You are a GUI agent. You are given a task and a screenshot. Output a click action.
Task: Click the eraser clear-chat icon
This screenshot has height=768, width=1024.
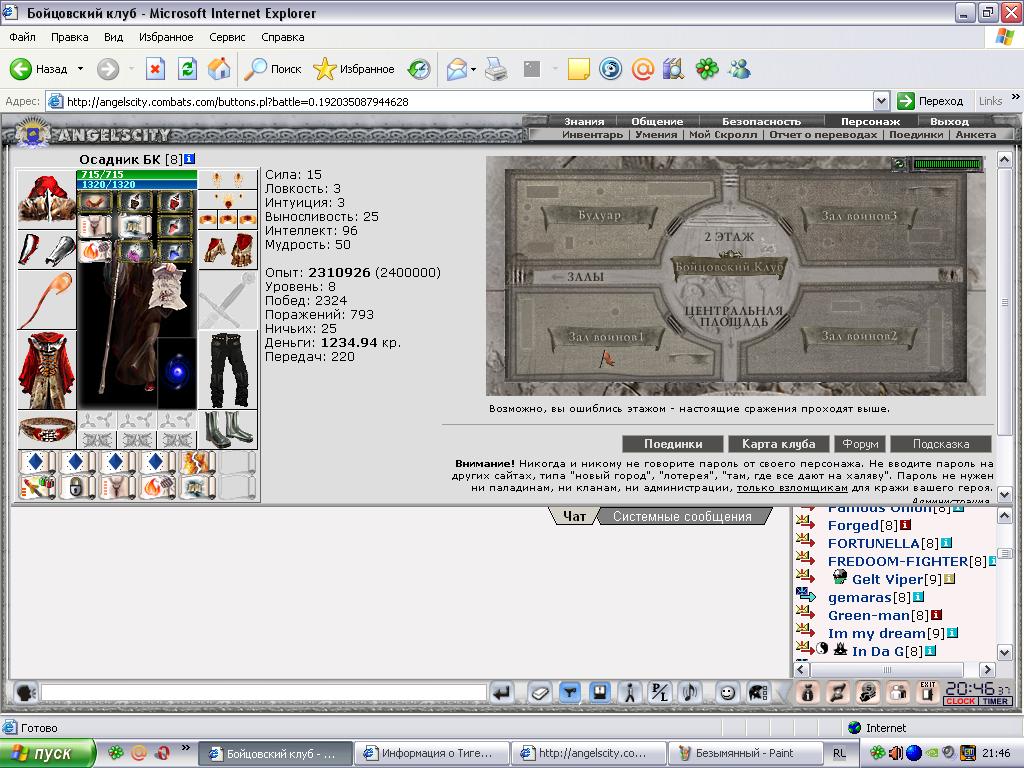click(x=539, y=692)
